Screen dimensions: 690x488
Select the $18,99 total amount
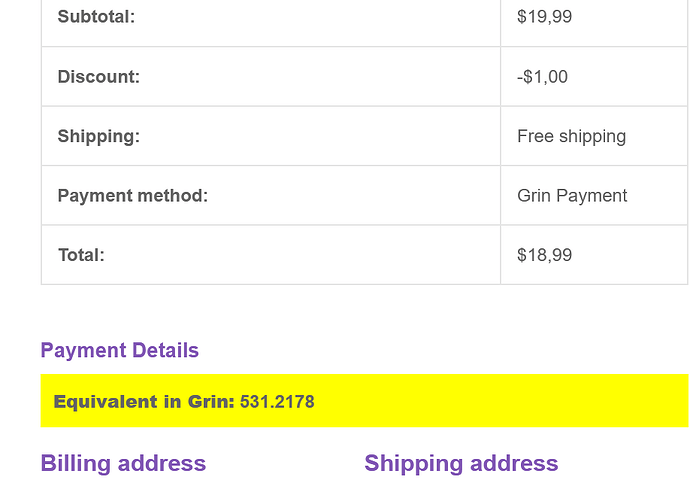[544, 255]
